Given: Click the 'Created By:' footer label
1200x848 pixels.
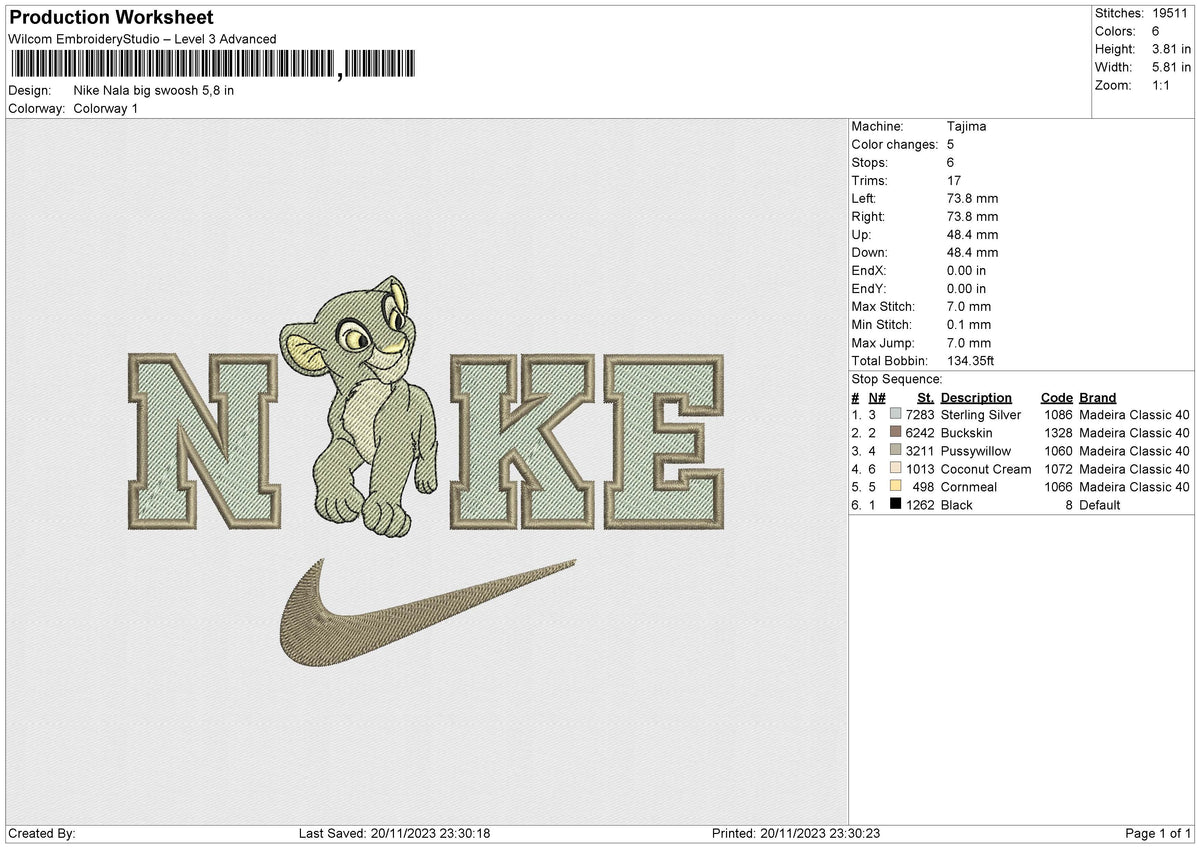Looking at the screenshot, I should (42, 833).
